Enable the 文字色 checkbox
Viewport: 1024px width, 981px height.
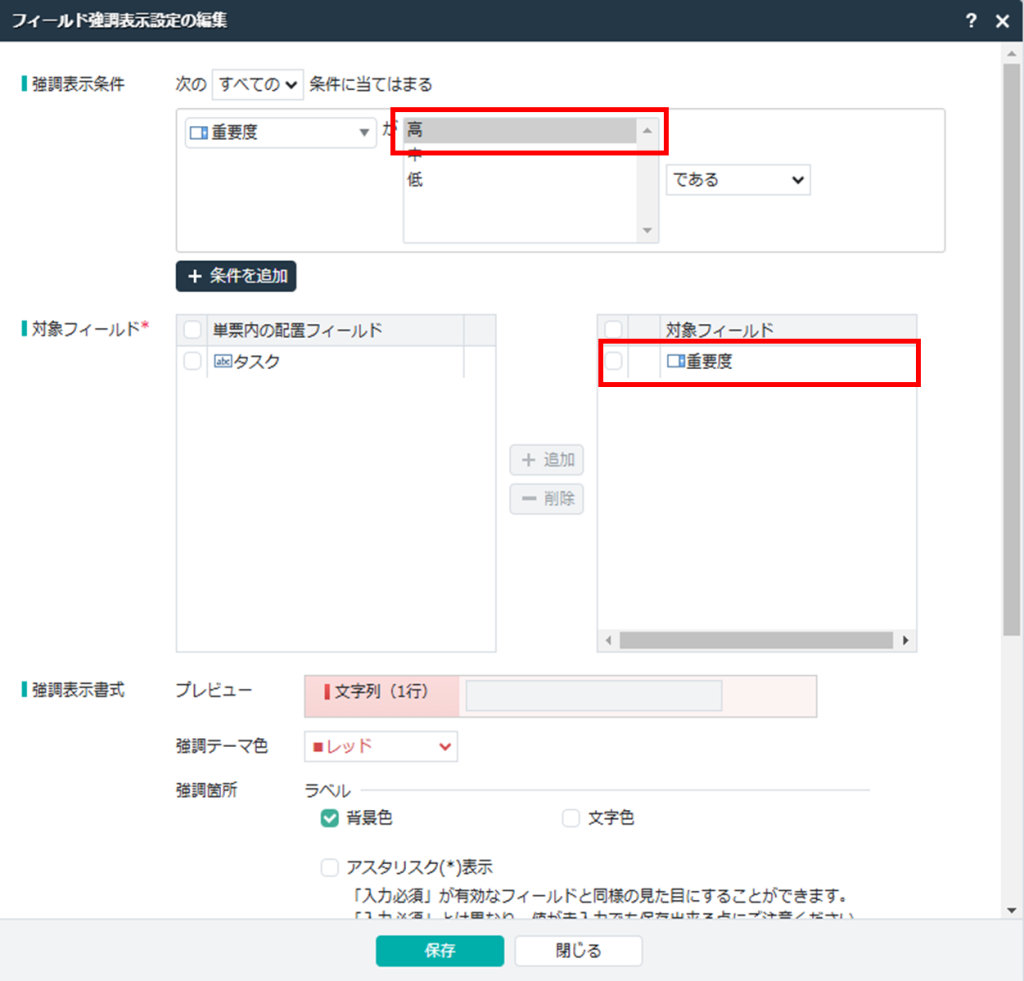pyautogui.click(x=571, y=819)
